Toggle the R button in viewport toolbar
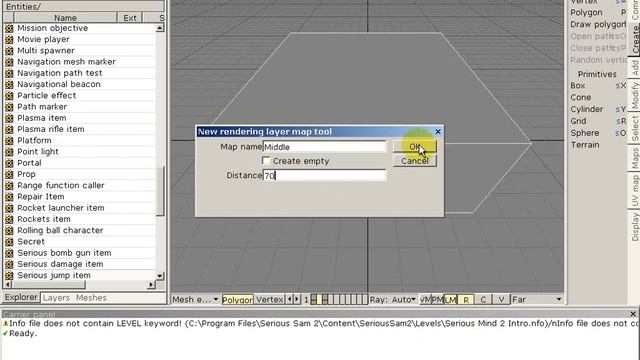The height and width of the screenshot is (360, 640). click(x=466, y=300)
